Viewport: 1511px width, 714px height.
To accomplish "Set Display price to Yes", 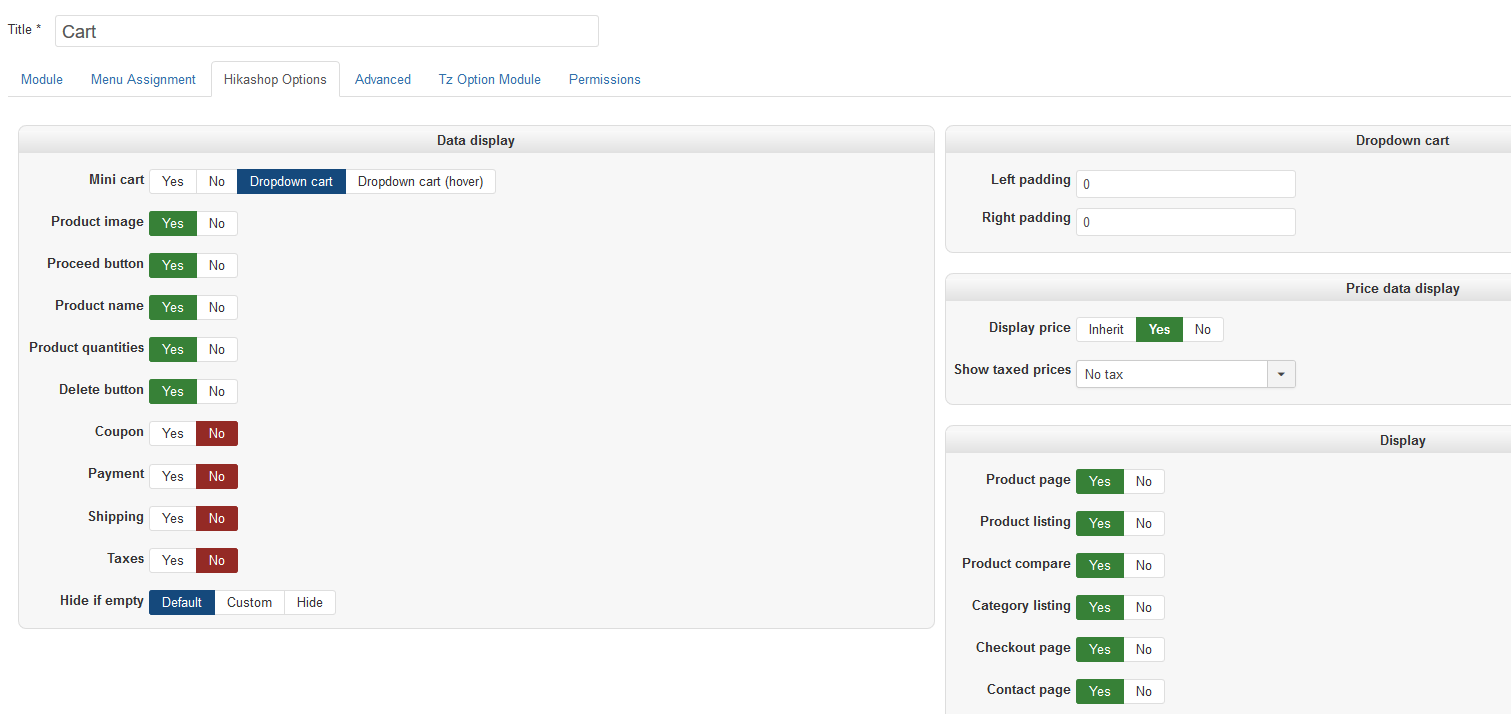I will point(1160,329).
